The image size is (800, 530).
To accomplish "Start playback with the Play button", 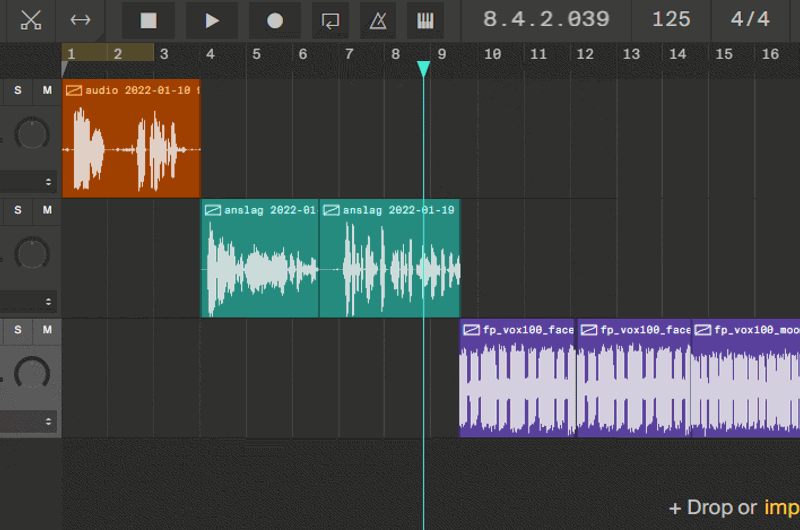I will point(211,20).
